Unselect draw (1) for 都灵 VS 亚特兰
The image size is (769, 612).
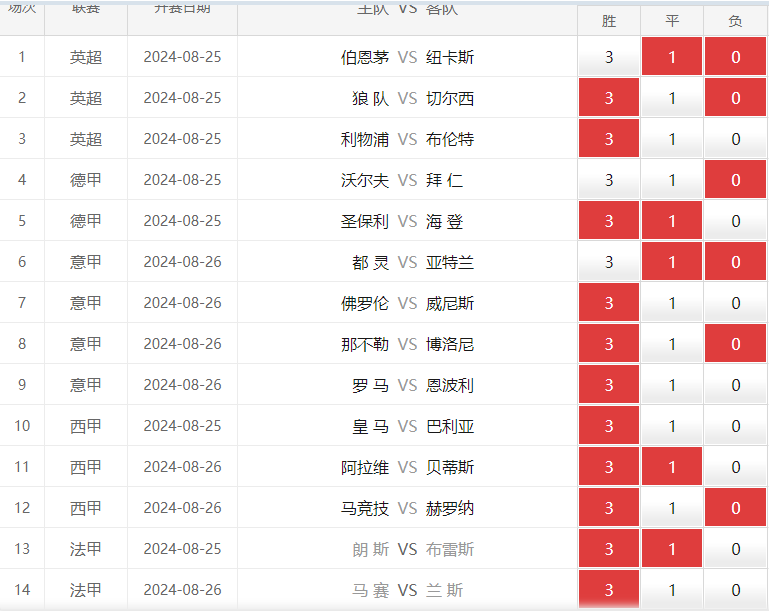click(x=672, y=262)
